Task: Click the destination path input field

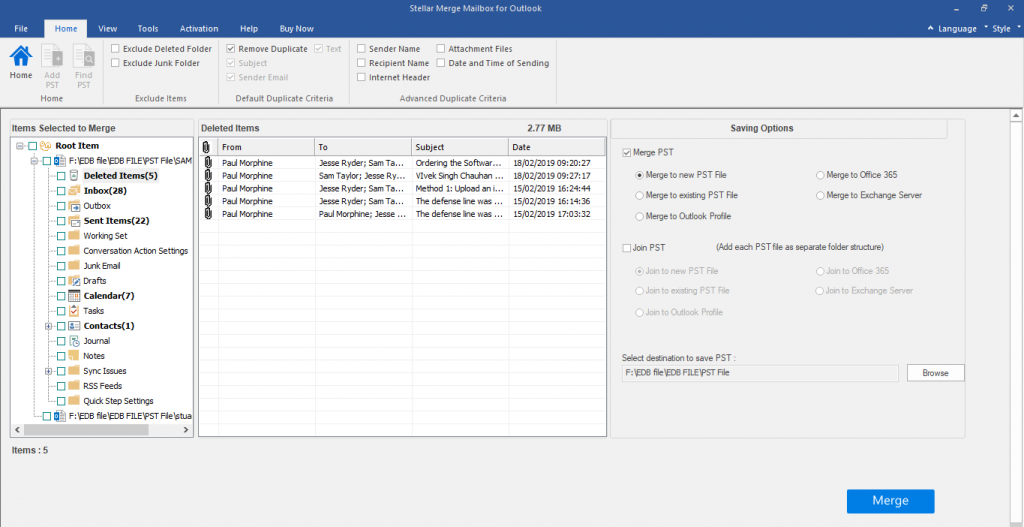Action: [x=760, y=373]
